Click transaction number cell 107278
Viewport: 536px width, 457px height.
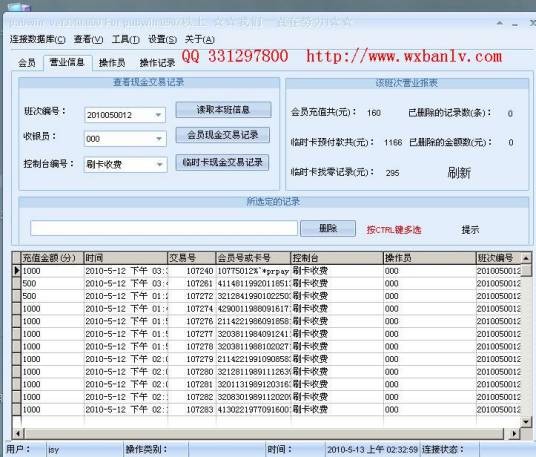point(192,347)
